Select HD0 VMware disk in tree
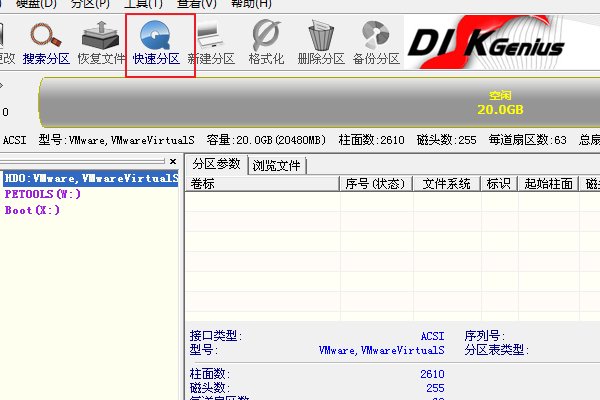 91,179
